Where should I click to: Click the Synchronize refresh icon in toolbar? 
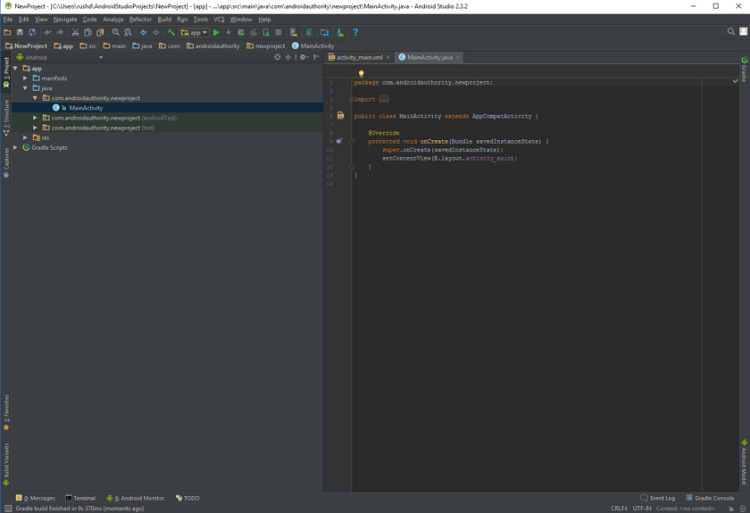[32, 32]
